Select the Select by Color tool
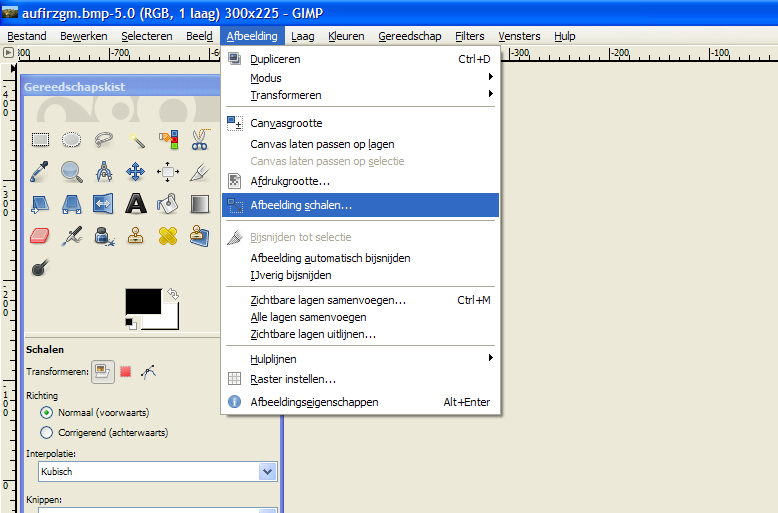The height and width of the screenshot is (513, 778). [x=168, y=140]
